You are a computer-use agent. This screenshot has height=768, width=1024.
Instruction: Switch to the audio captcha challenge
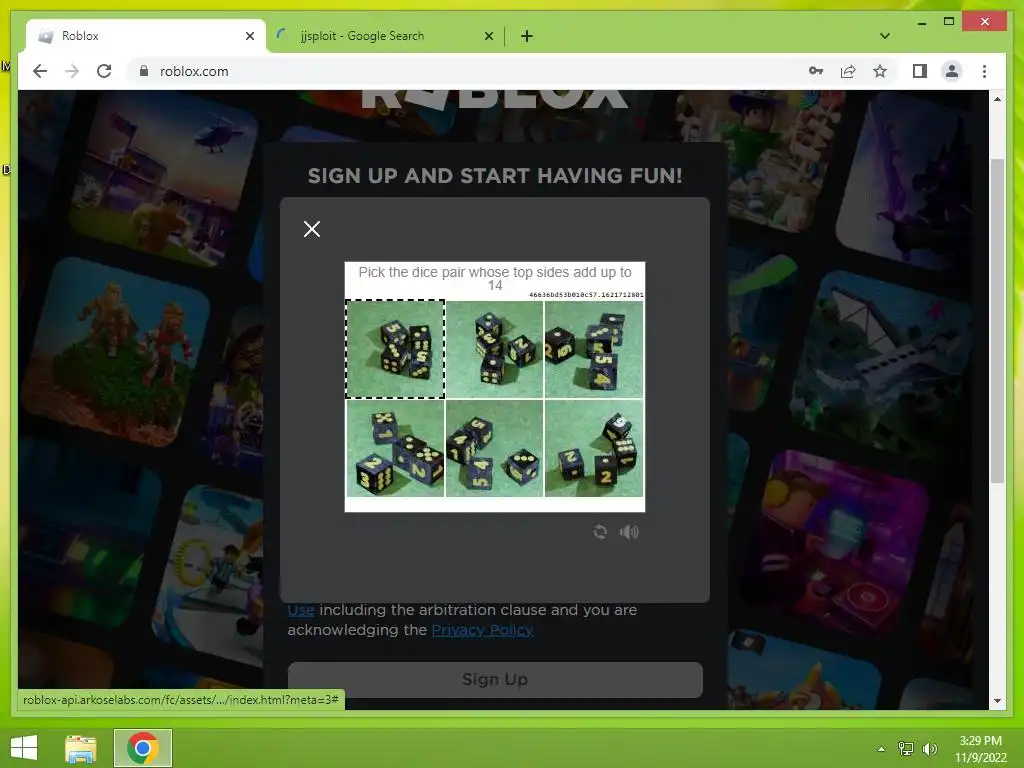[x=629, y=532]
